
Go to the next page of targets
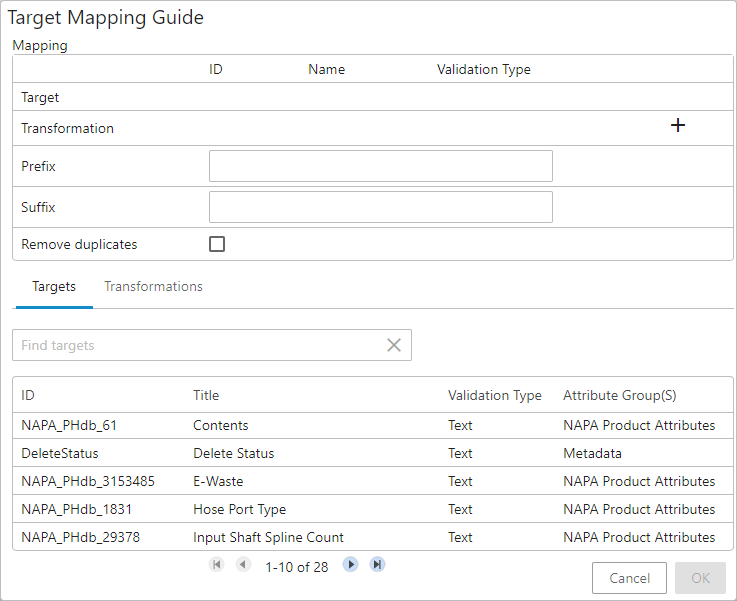350,565
